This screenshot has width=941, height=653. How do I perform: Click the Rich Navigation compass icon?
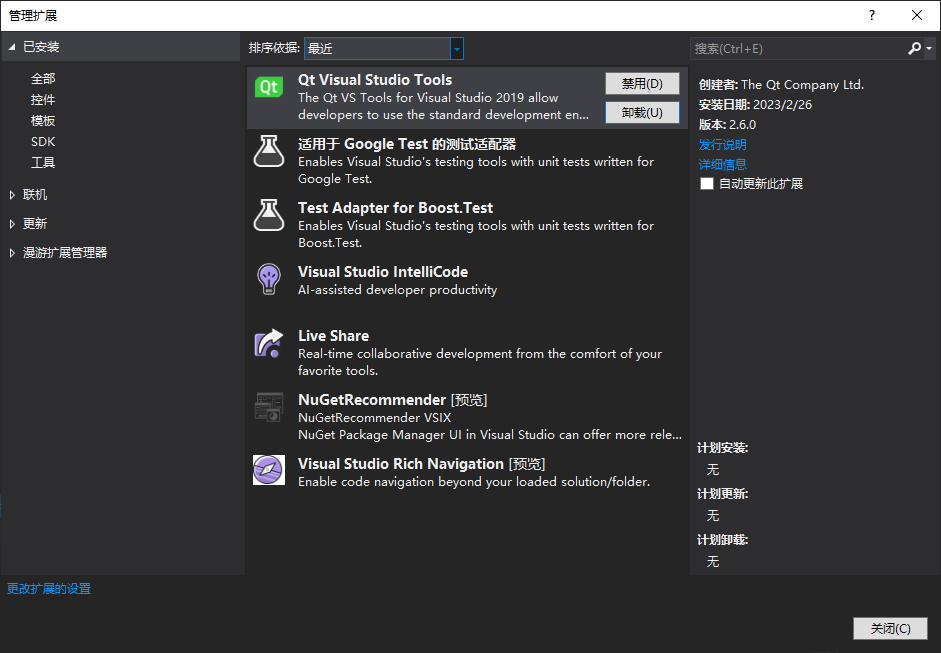269,470
